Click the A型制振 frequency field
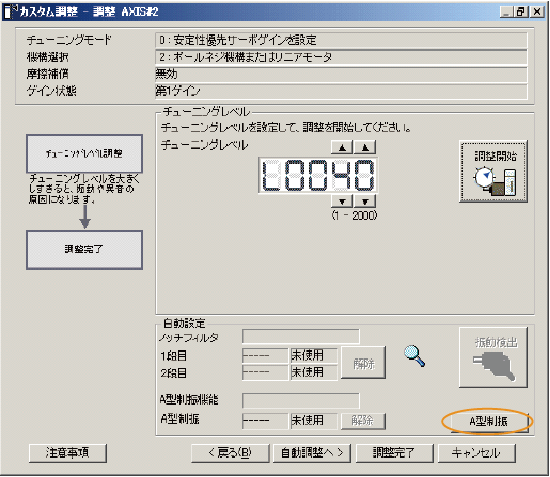 [265, 421]
